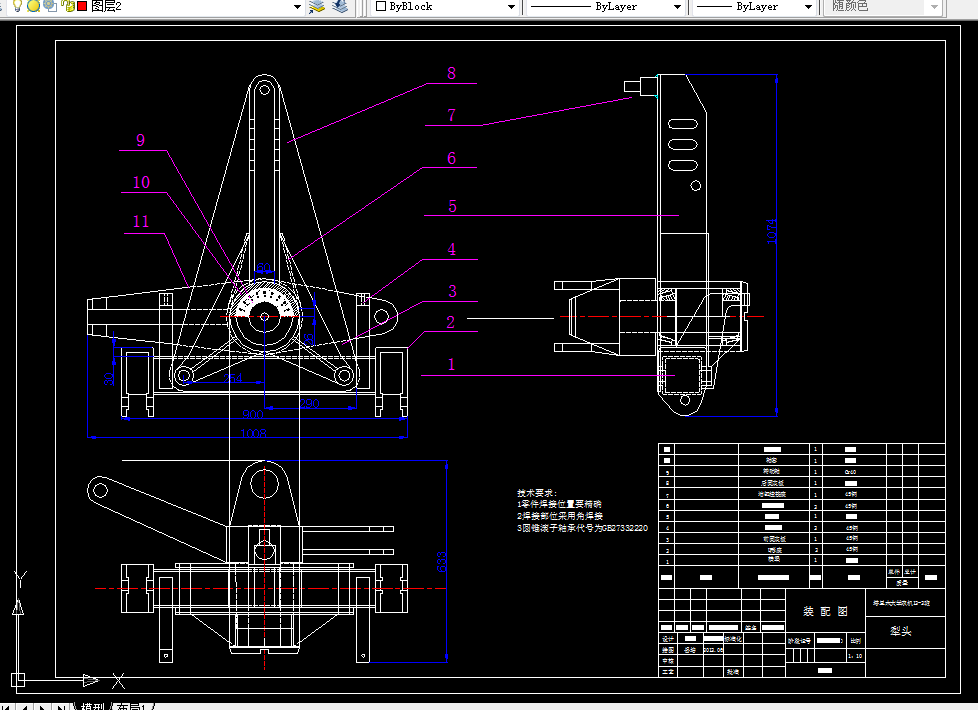
Task: Click Make Object's Layer Current icon
Action: pos(317,7)
